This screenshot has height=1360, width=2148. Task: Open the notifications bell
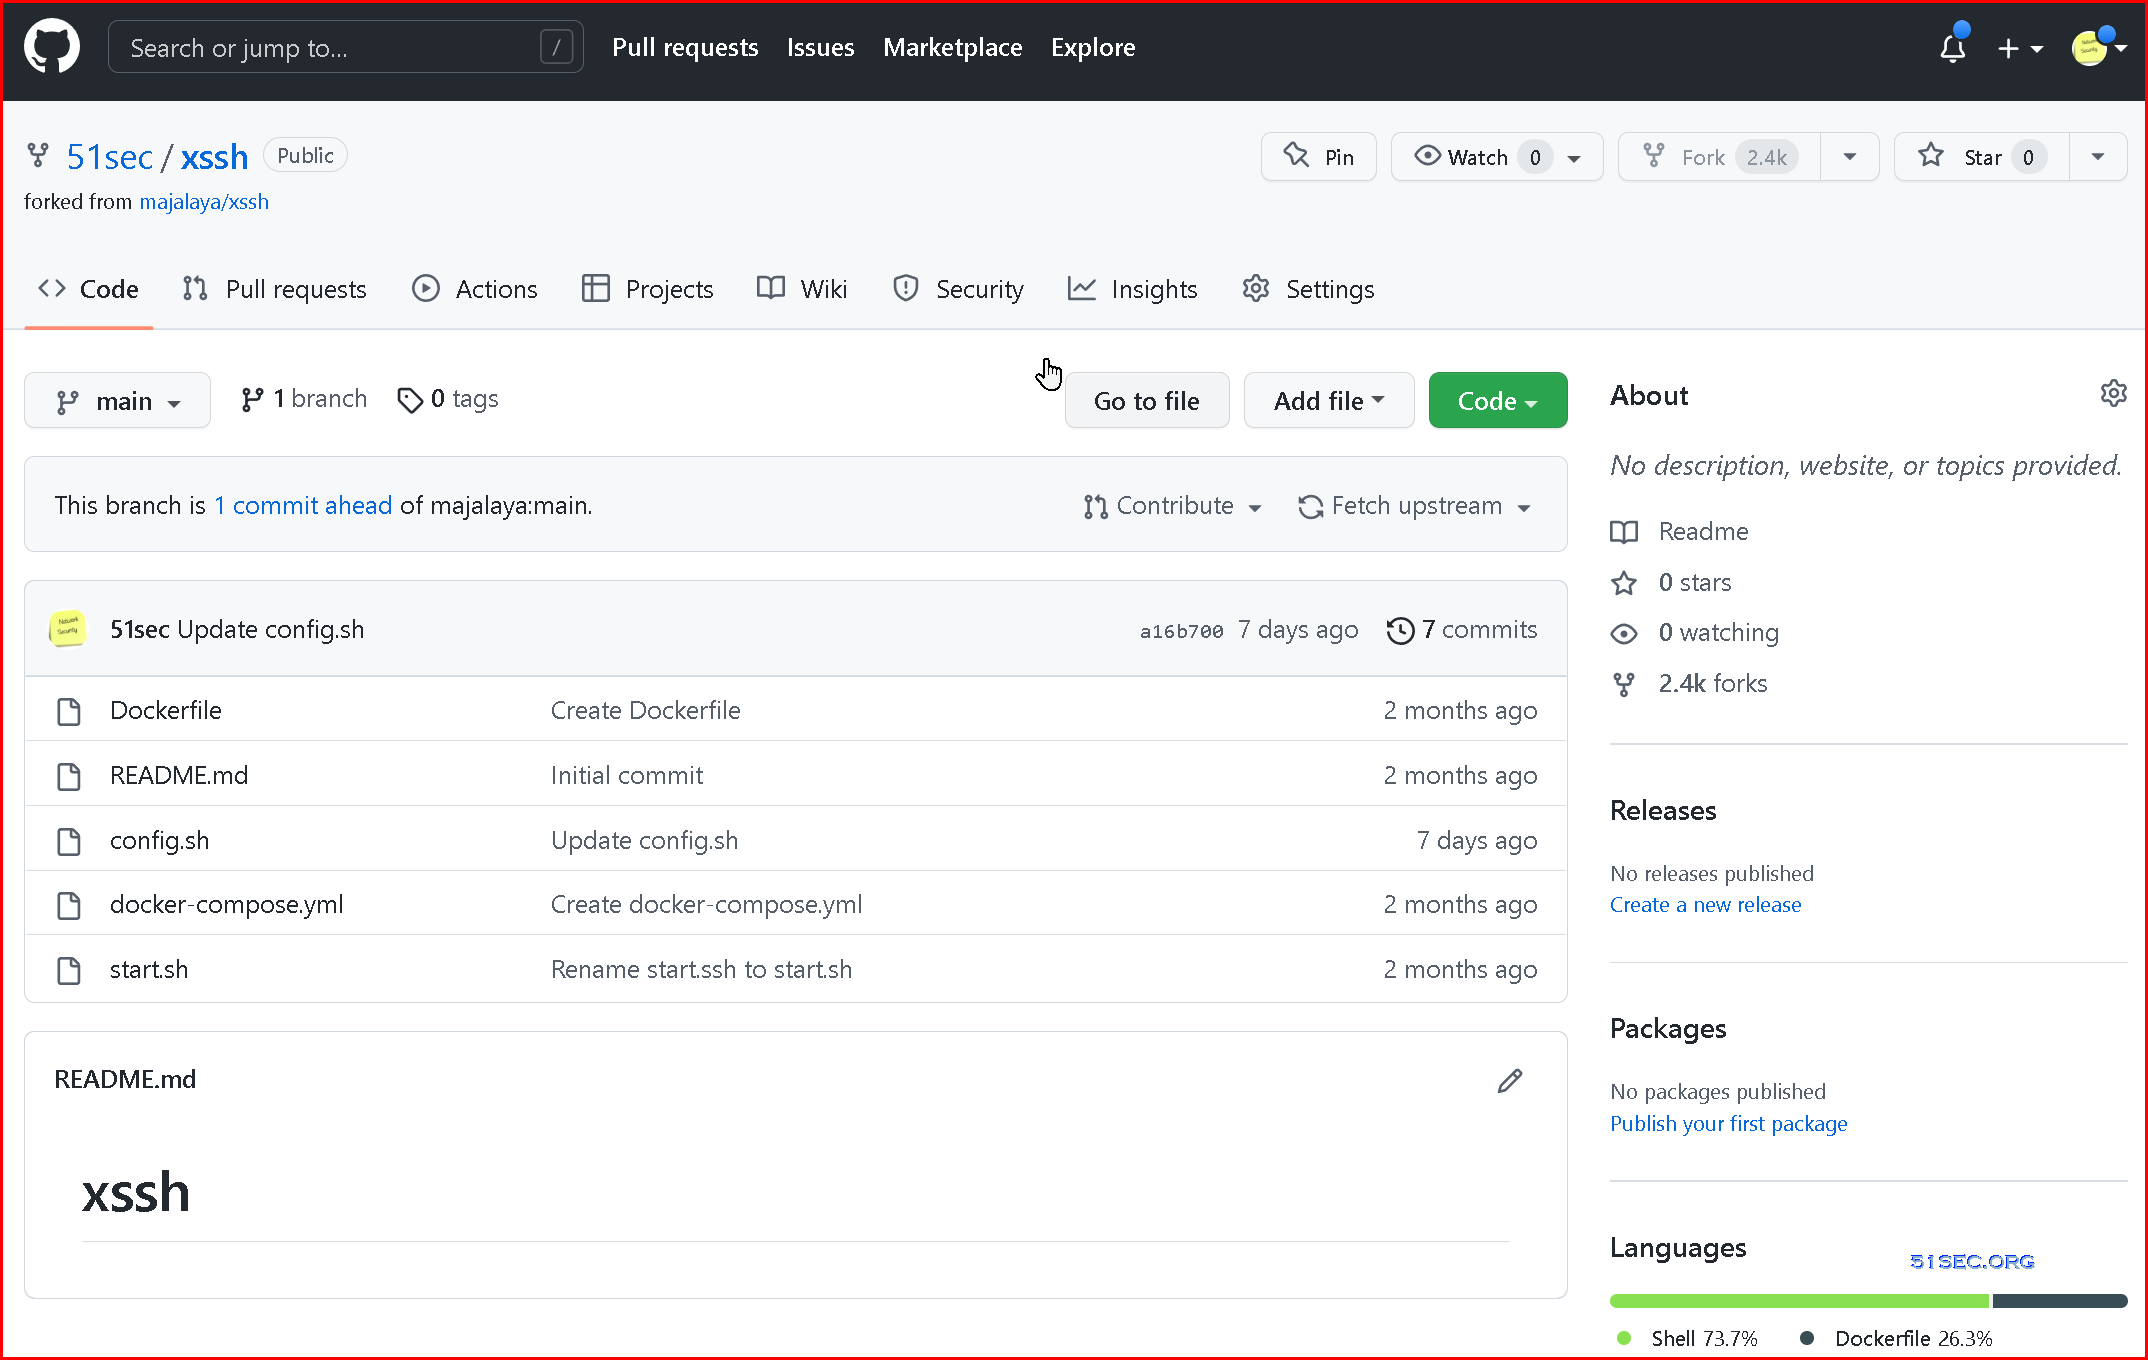pos(1952,48)
